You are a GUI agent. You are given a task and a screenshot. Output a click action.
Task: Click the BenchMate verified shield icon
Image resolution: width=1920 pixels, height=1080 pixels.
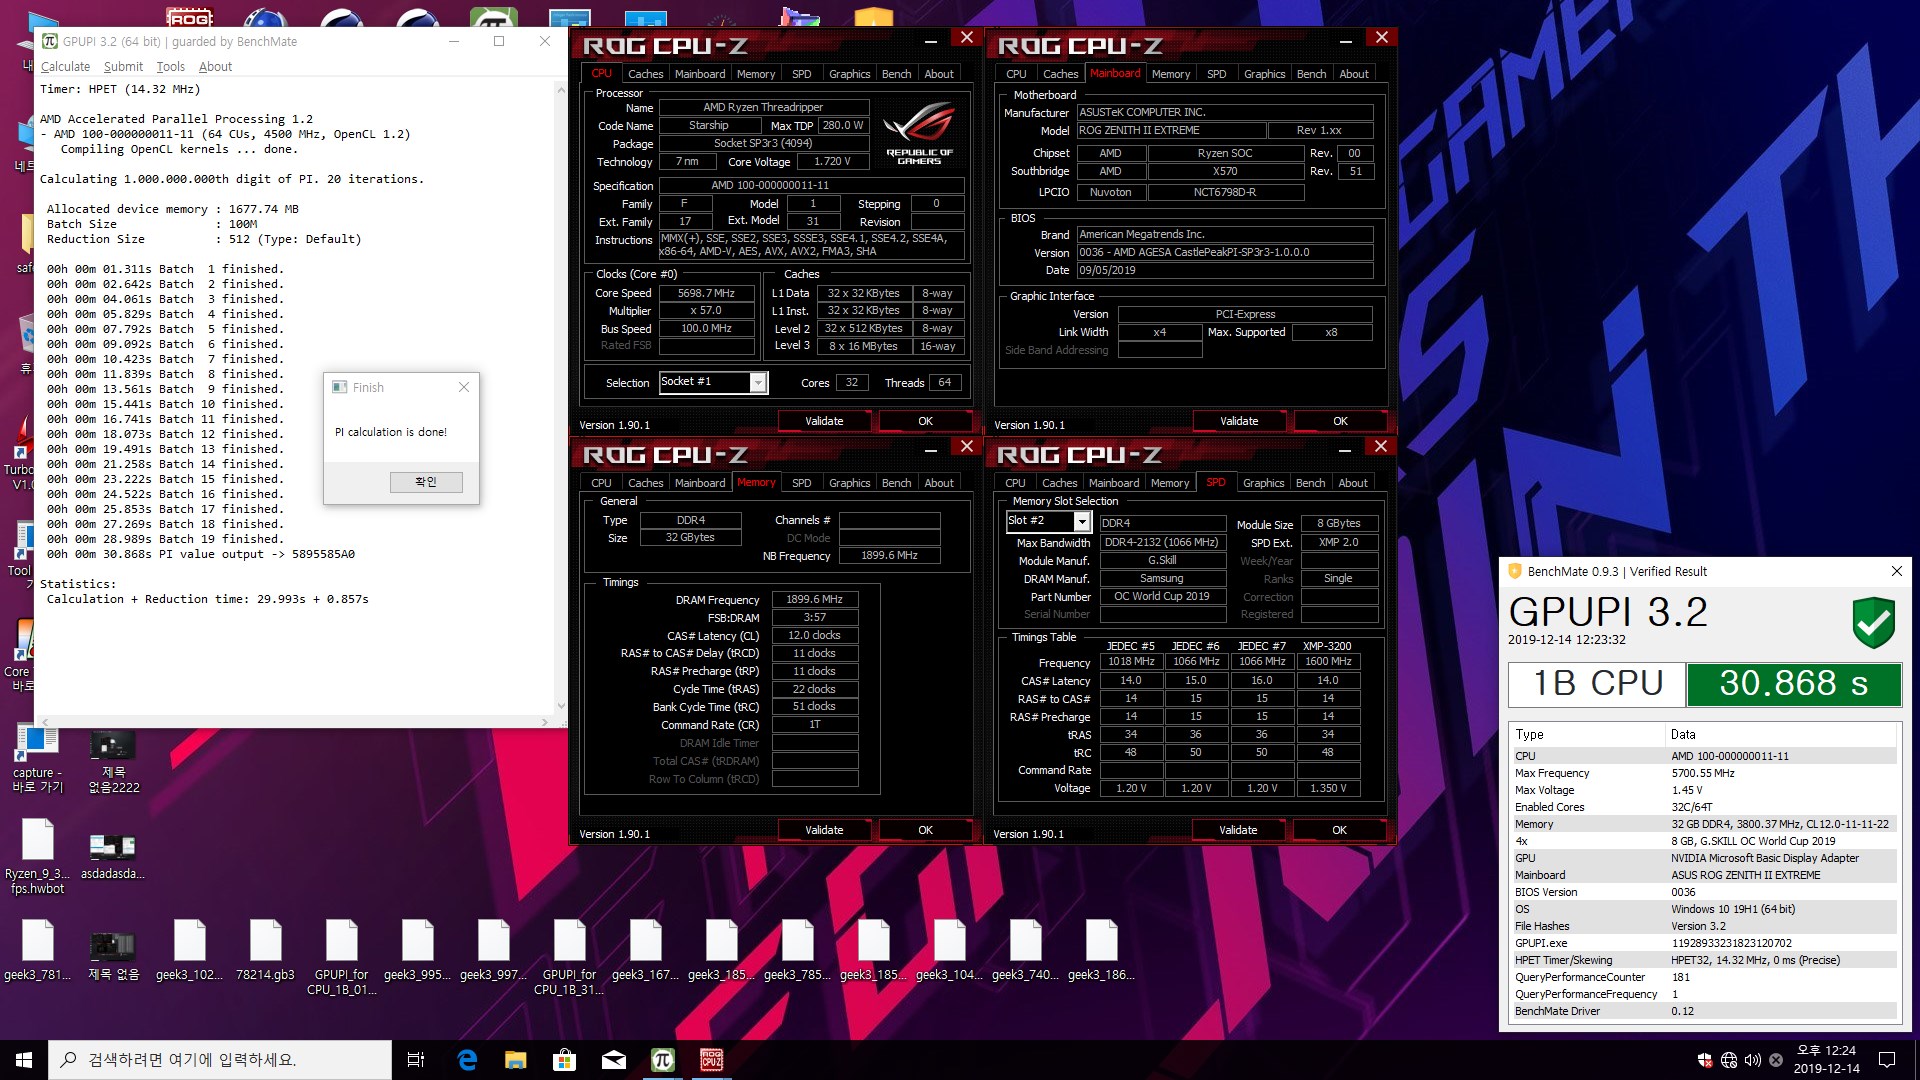click(1873, 622)
